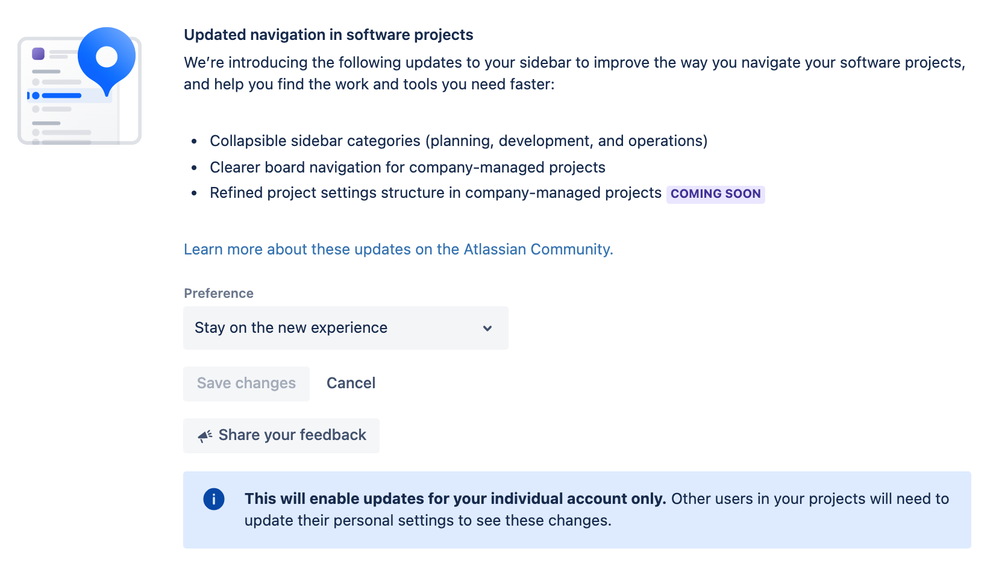Image resolution: width=999 pixels, height=580 pixels.
Task: Click the Cancel button
Action: click(351, 383)
